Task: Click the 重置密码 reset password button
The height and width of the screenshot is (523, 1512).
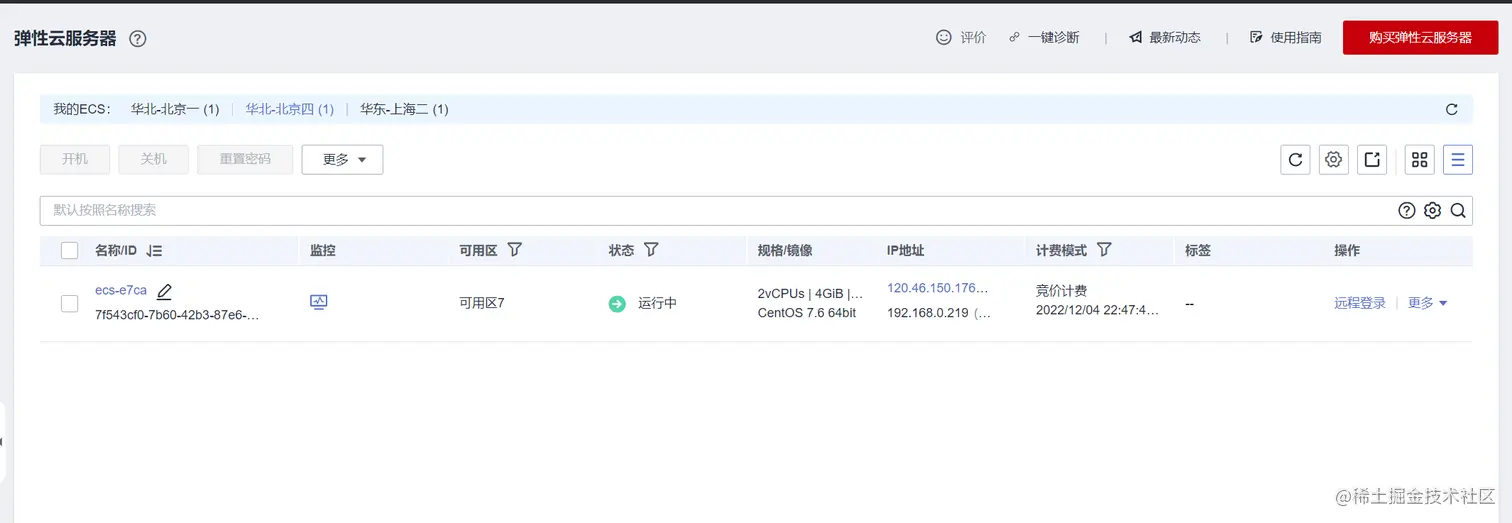Action: click(245, 159)
